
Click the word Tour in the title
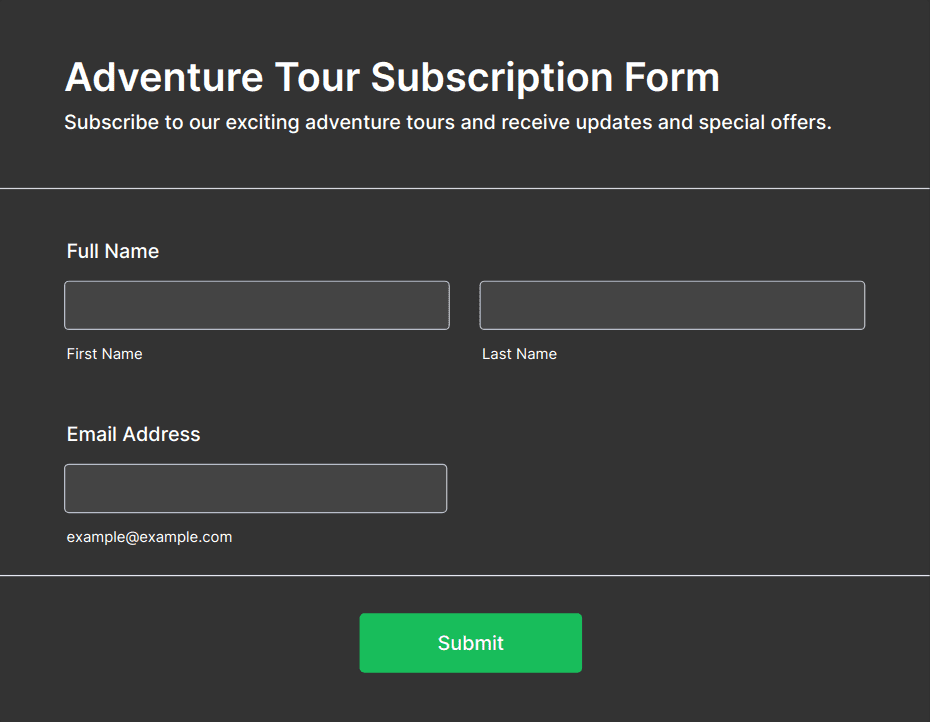(x=317, y=77)
